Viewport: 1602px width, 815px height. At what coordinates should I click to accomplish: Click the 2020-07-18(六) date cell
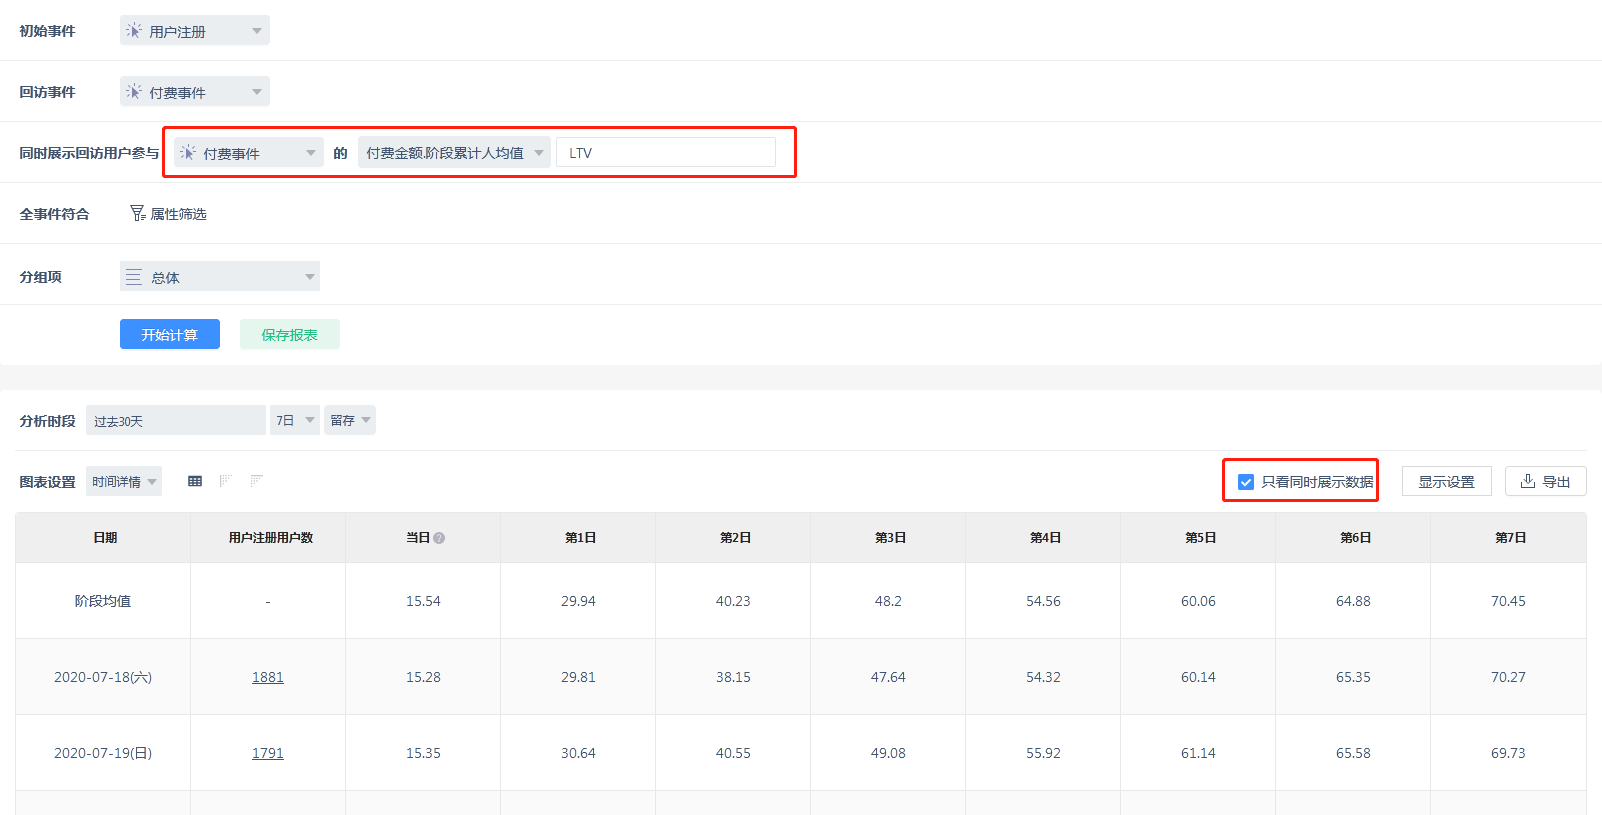click(104, 677)
